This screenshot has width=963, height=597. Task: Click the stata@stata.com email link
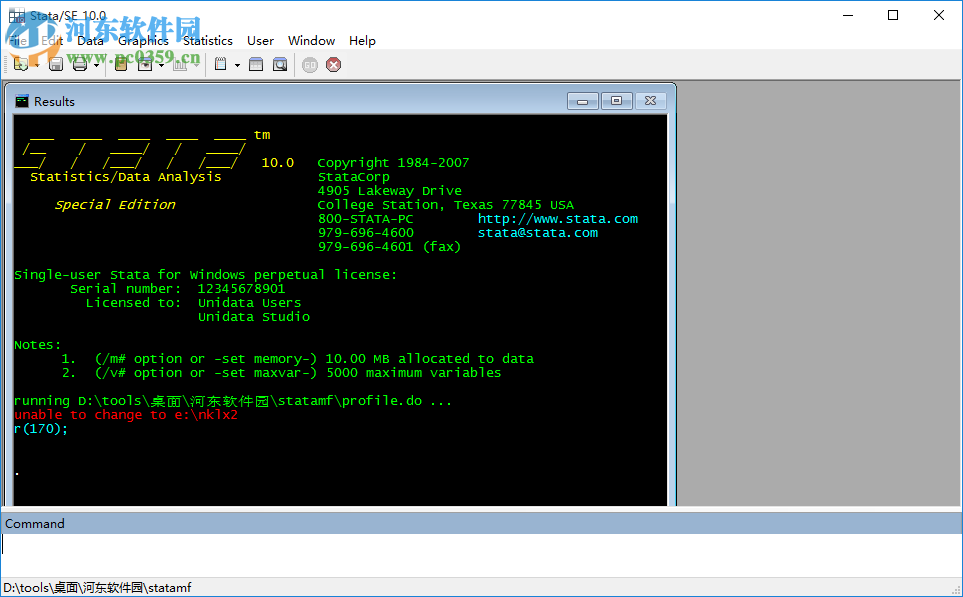point(537,232)
